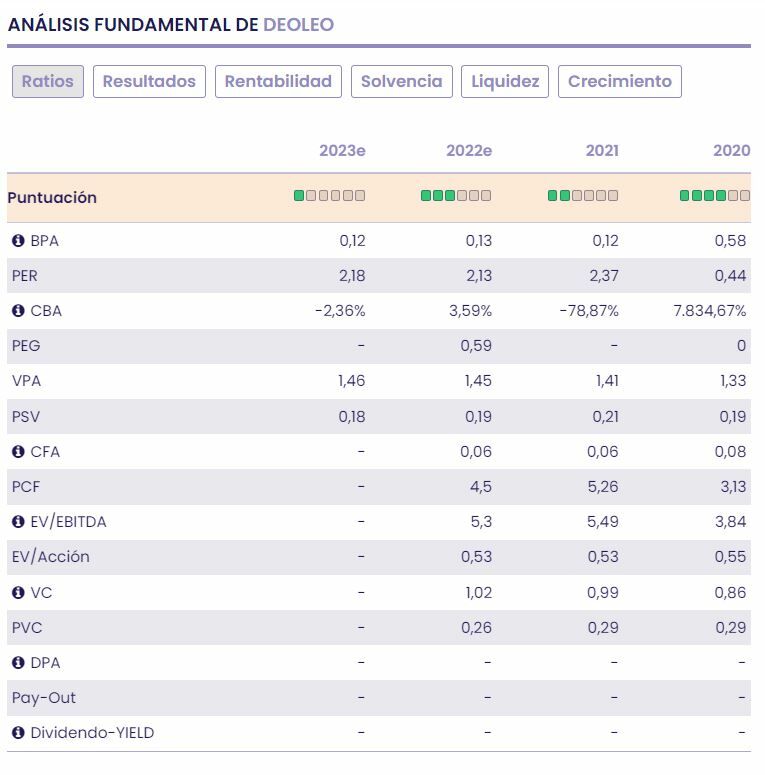Click the info icon next to BPA
The height and width of the screenshot is (775, 765).
click(18, 241)
